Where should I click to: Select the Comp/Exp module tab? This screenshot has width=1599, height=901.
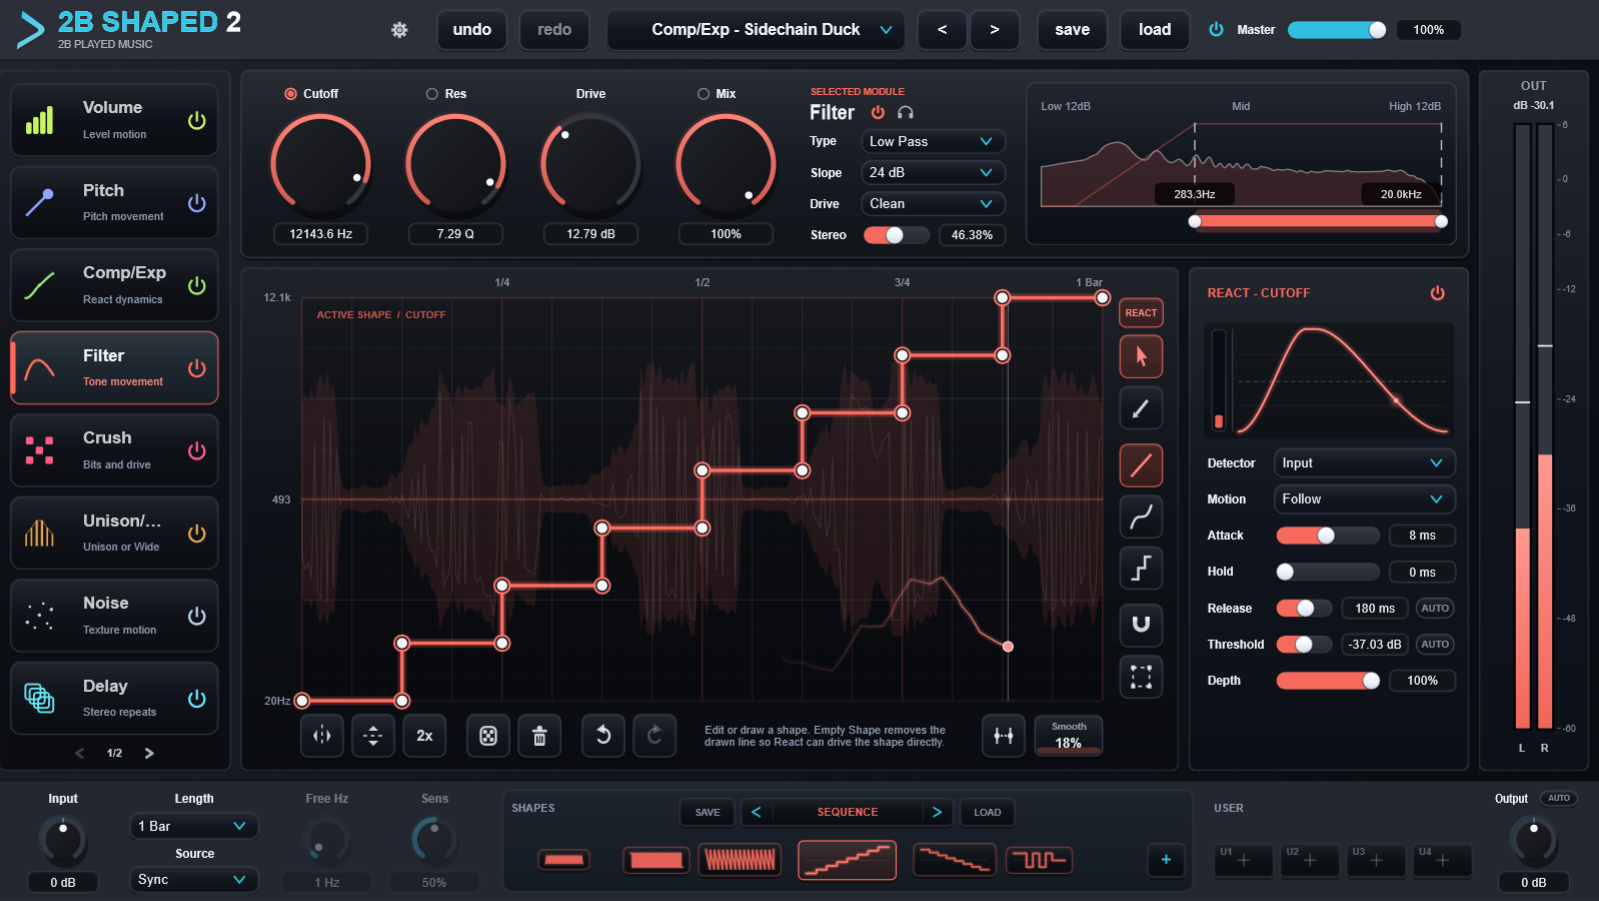(x=114, y=285)
